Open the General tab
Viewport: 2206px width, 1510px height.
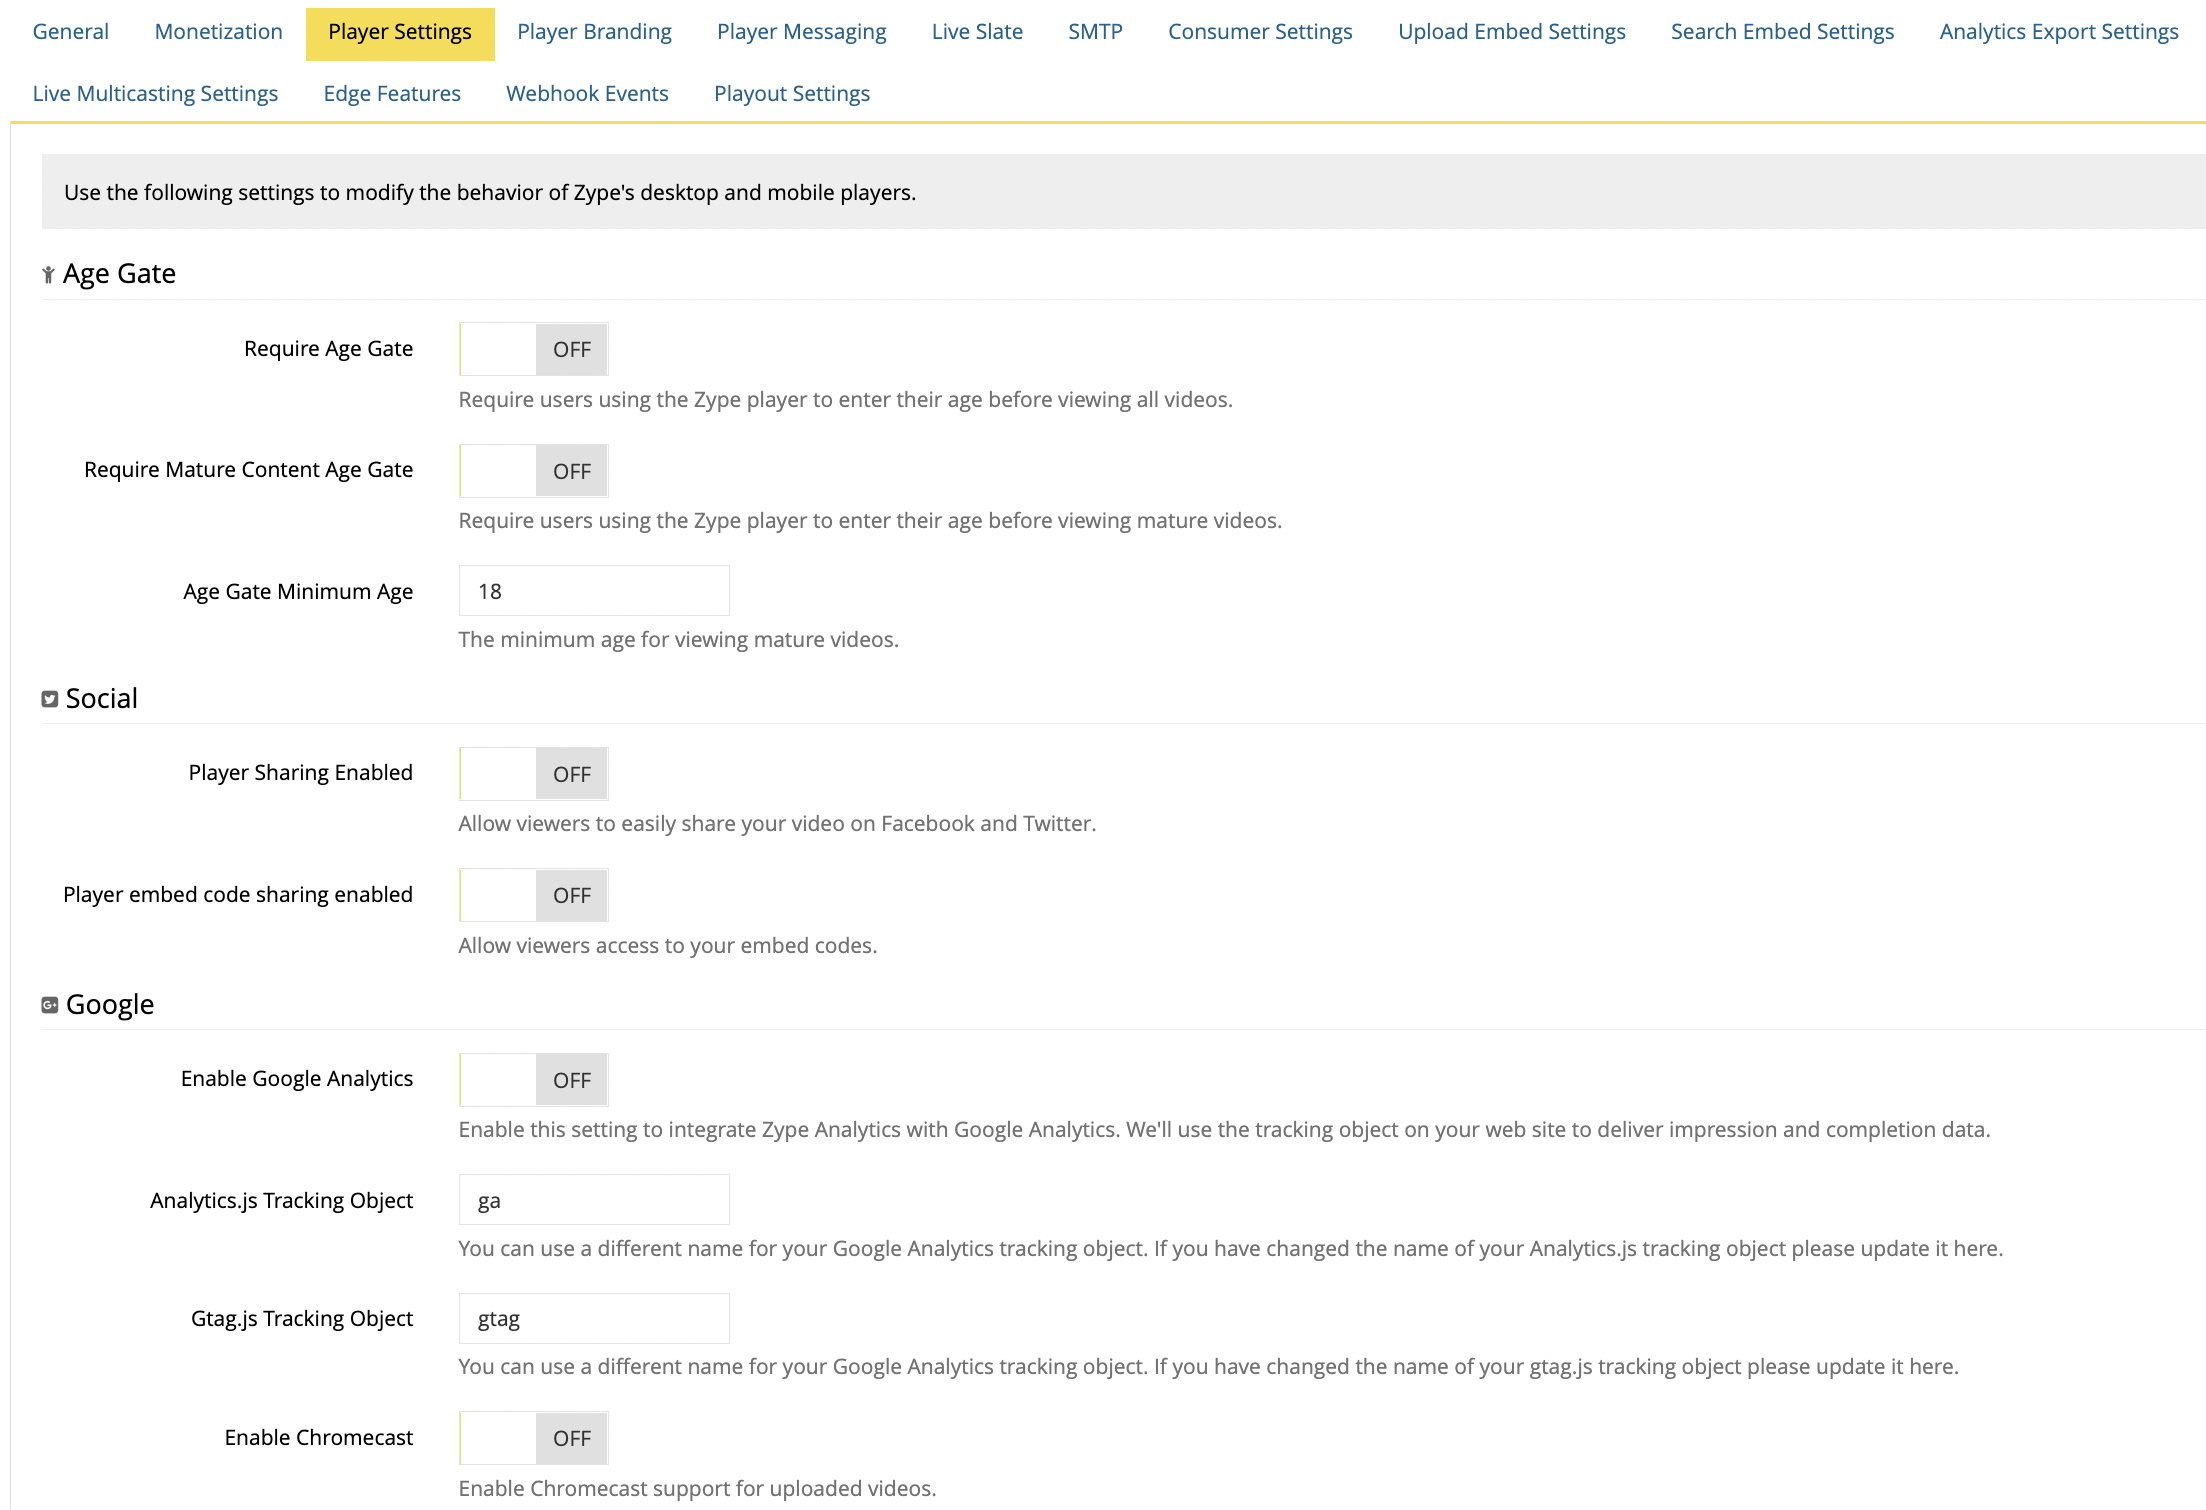pyautogui.click(x=71, y=32)
